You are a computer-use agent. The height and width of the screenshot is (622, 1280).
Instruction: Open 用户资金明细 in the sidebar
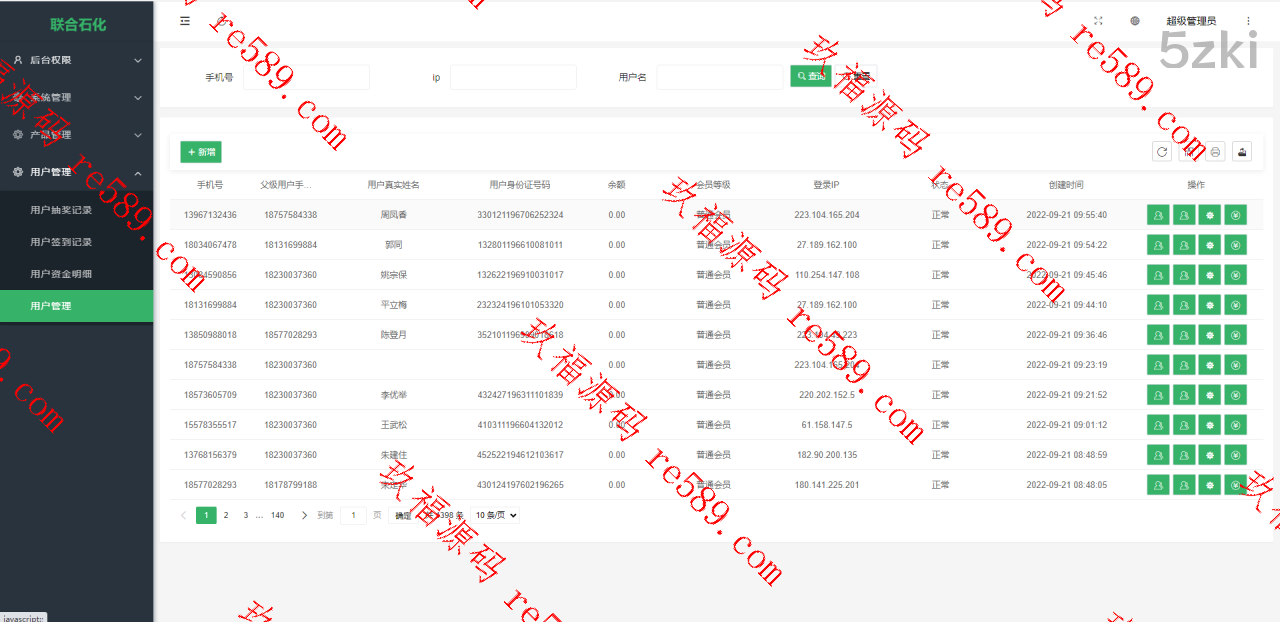61,274
